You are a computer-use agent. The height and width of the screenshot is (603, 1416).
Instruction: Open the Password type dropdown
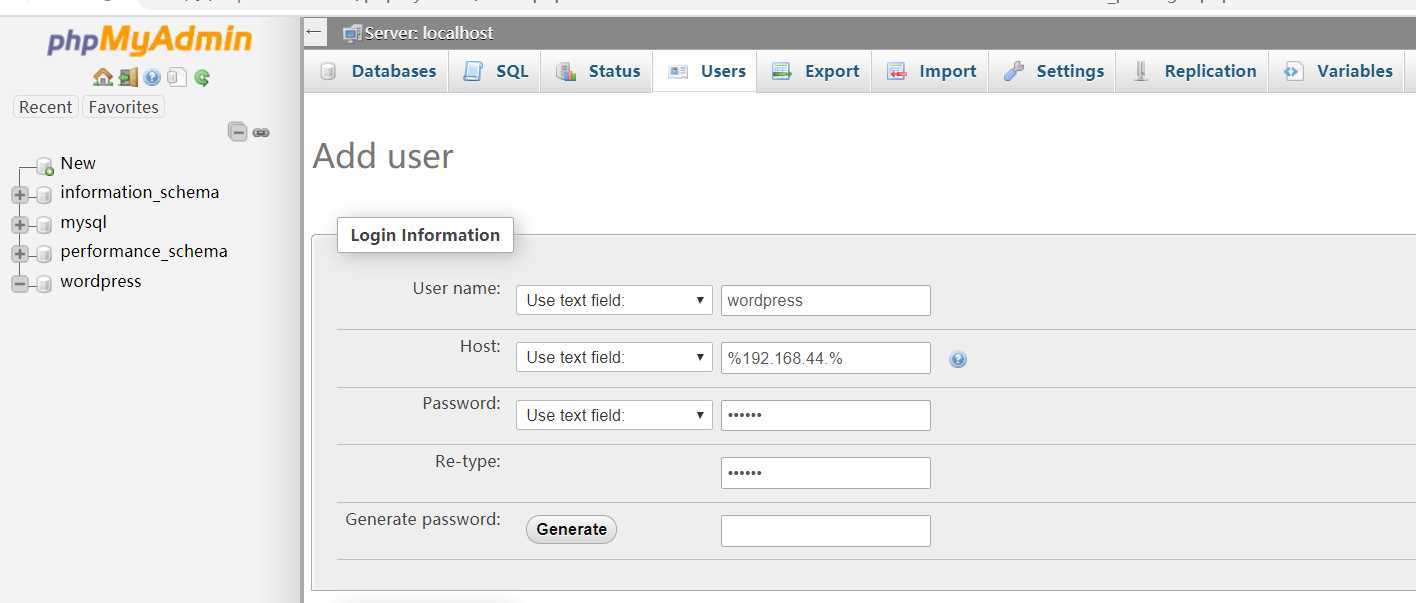point(614,415)
